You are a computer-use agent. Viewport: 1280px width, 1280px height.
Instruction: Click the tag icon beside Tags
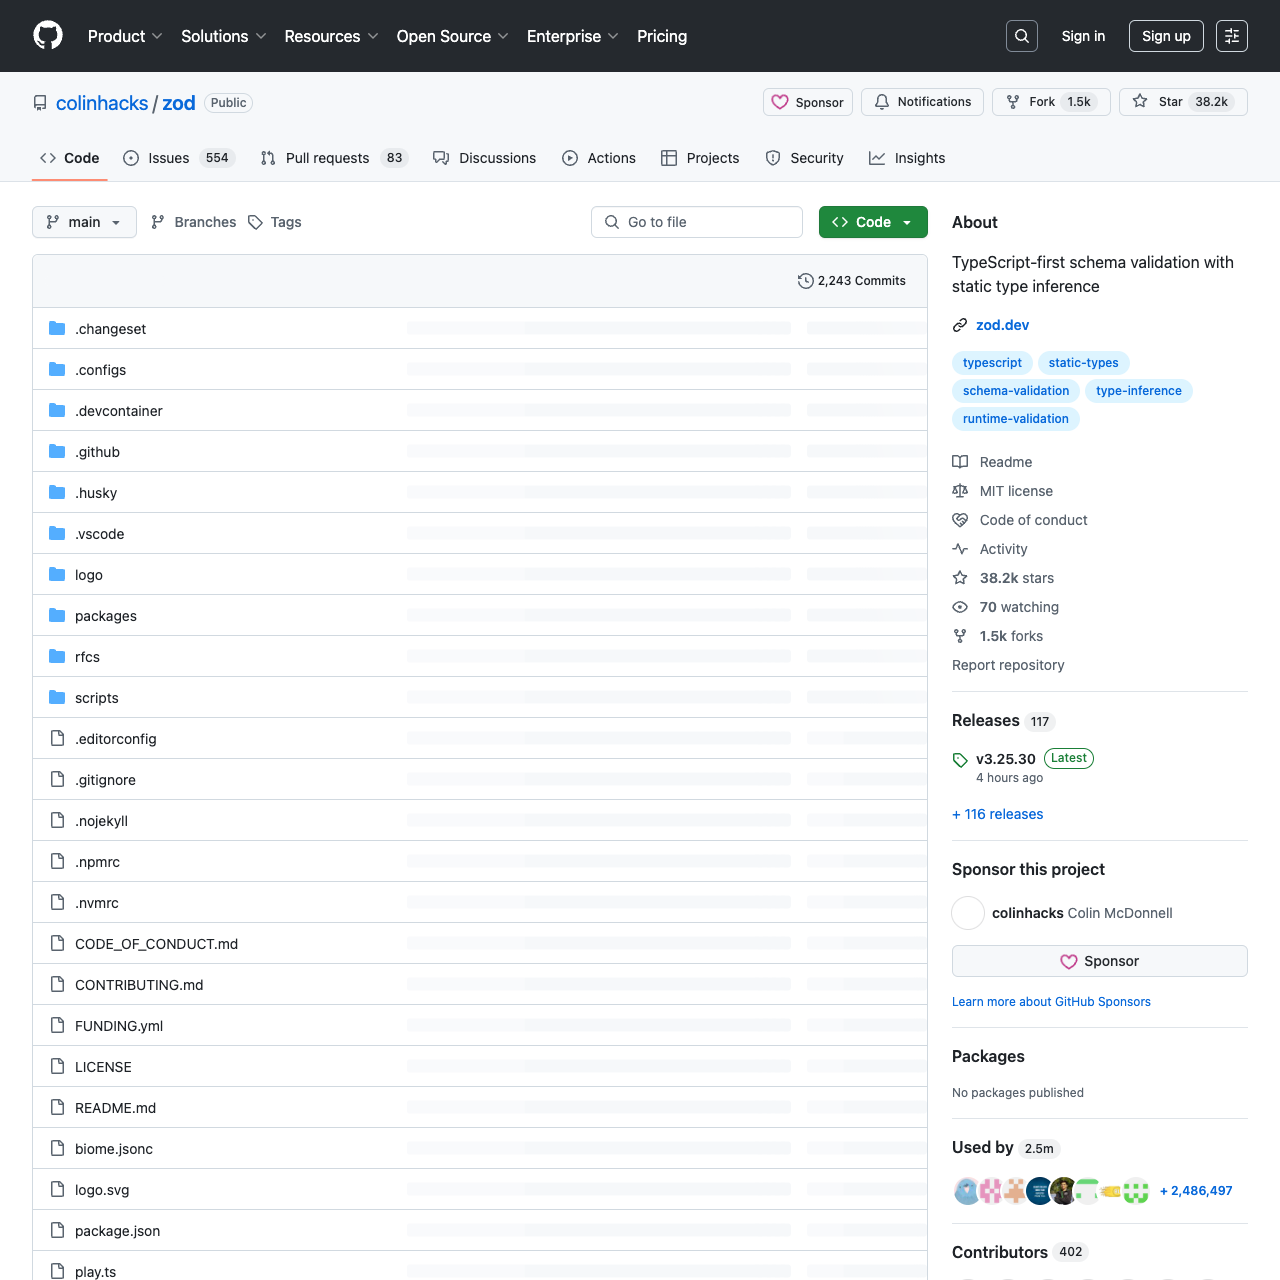[256, 222]
